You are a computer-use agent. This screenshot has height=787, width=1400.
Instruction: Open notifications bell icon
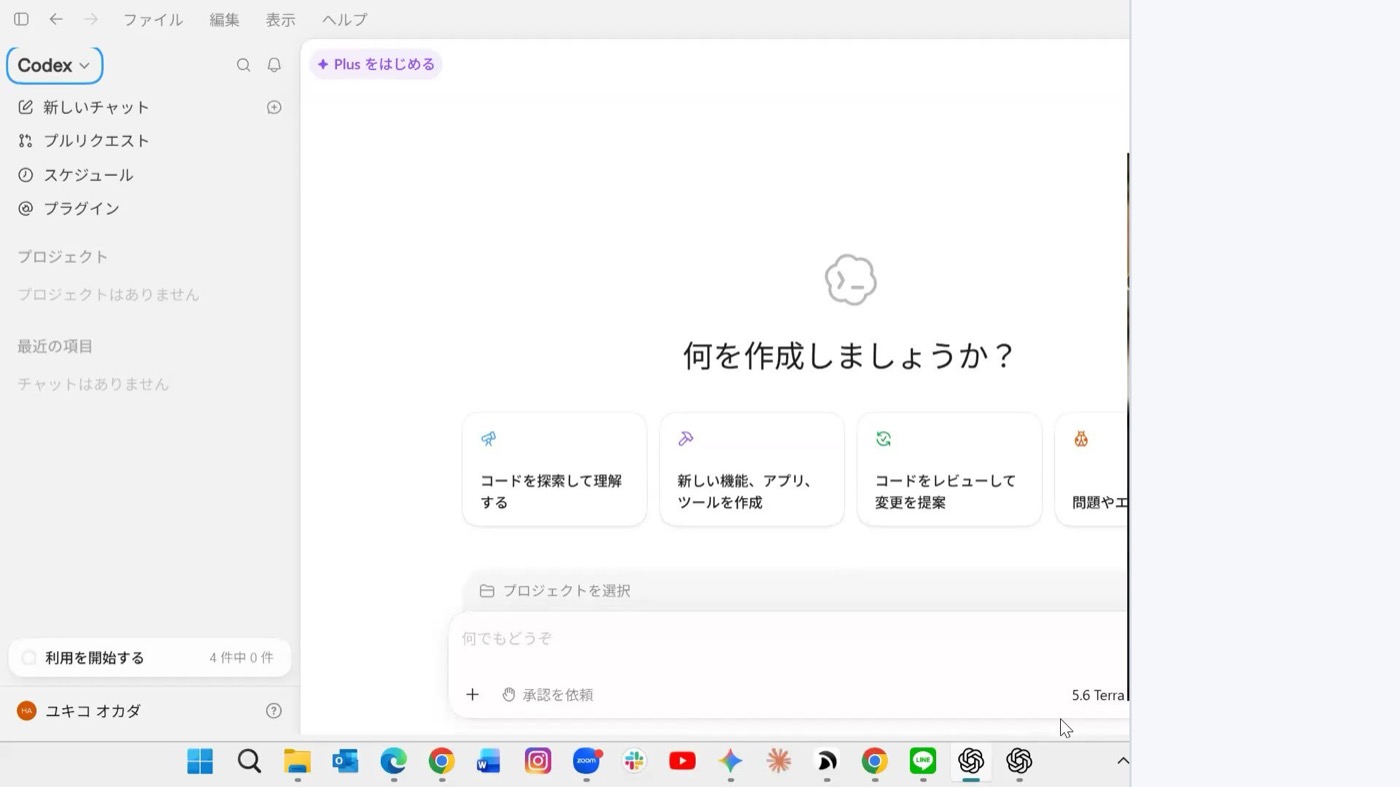[274, 65]
